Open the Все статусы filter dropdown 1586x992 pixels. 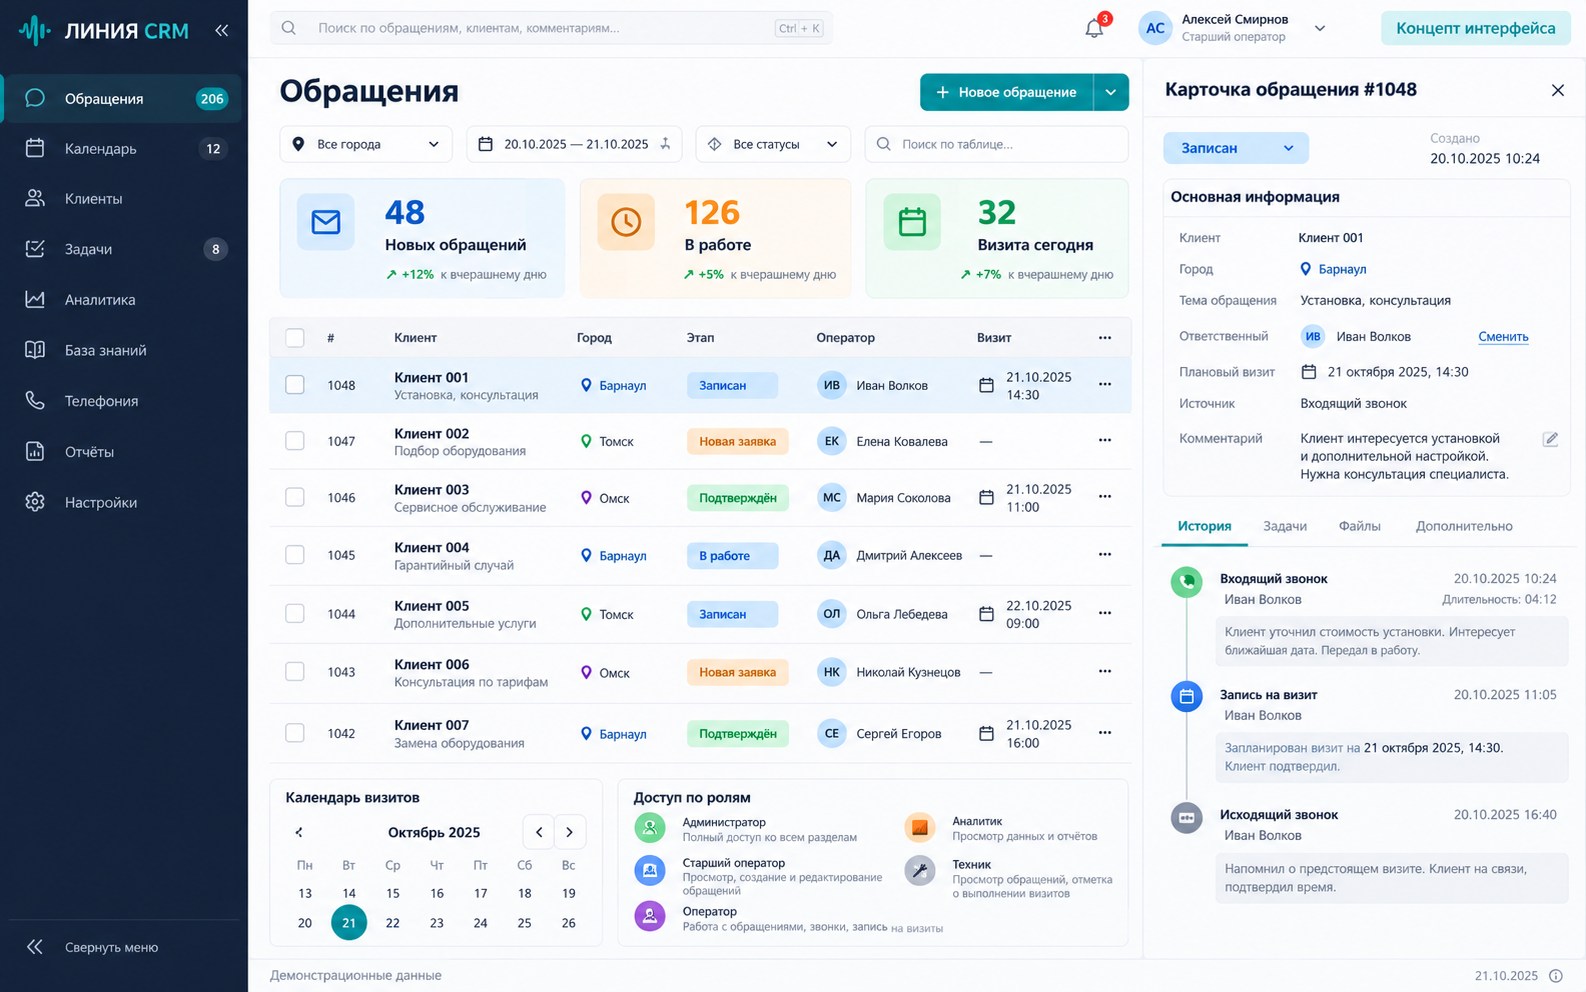773,144
